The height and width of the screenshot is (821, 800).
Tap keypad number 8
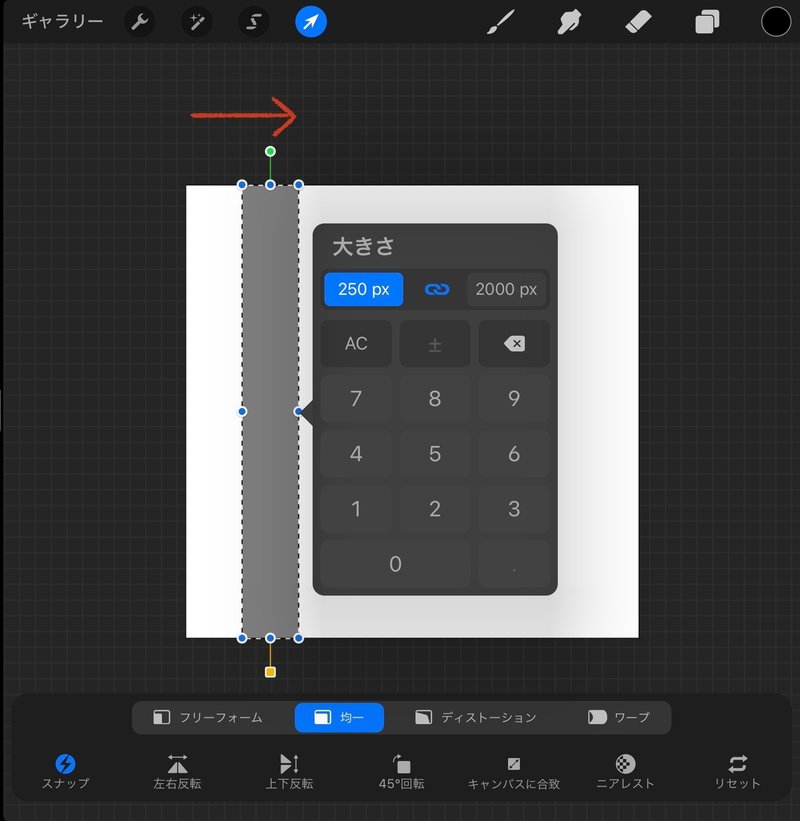(x=435, y=398)
